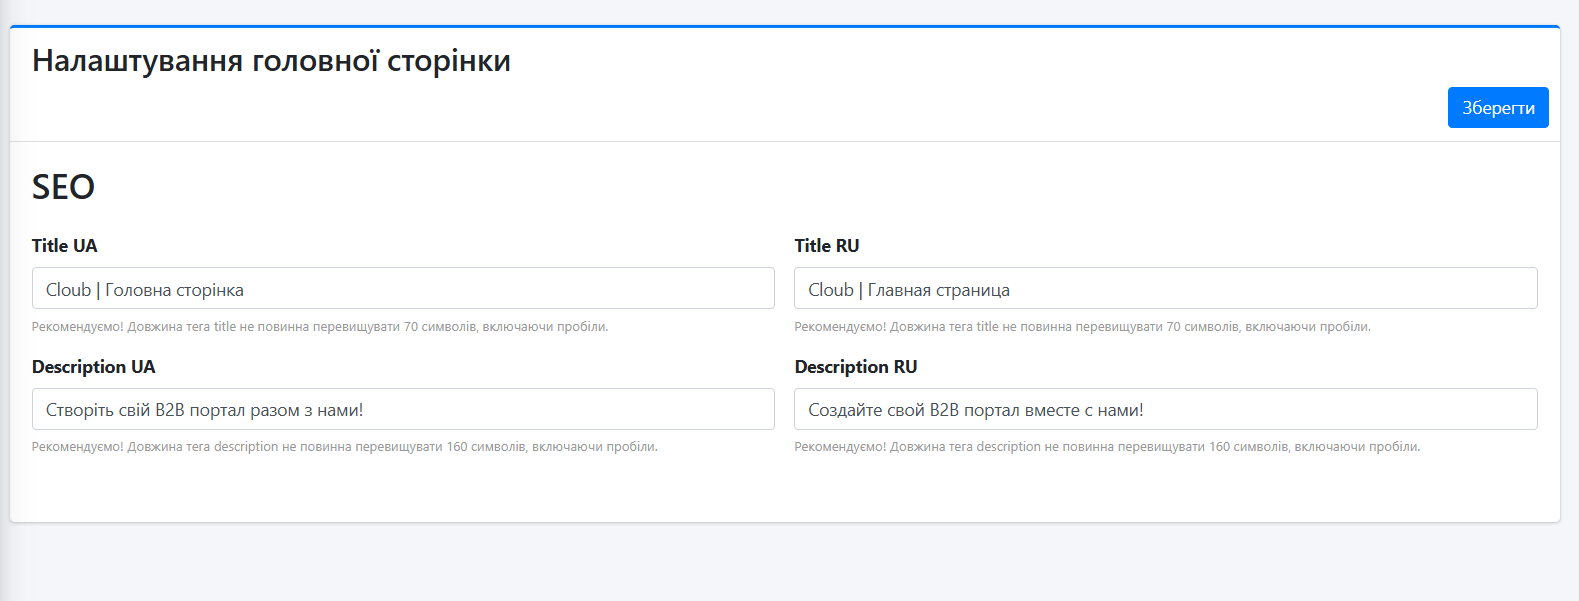The image size is (1579, 601).
Task: Click the Title UA field label
Action: [x=65, y=246]
